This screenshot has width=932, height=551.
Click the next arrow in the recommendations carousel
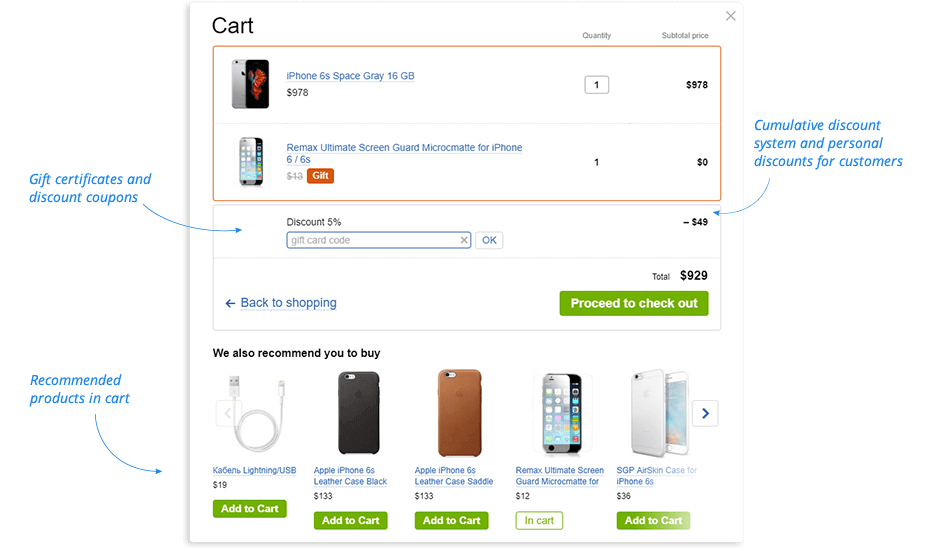pos(705,413)
